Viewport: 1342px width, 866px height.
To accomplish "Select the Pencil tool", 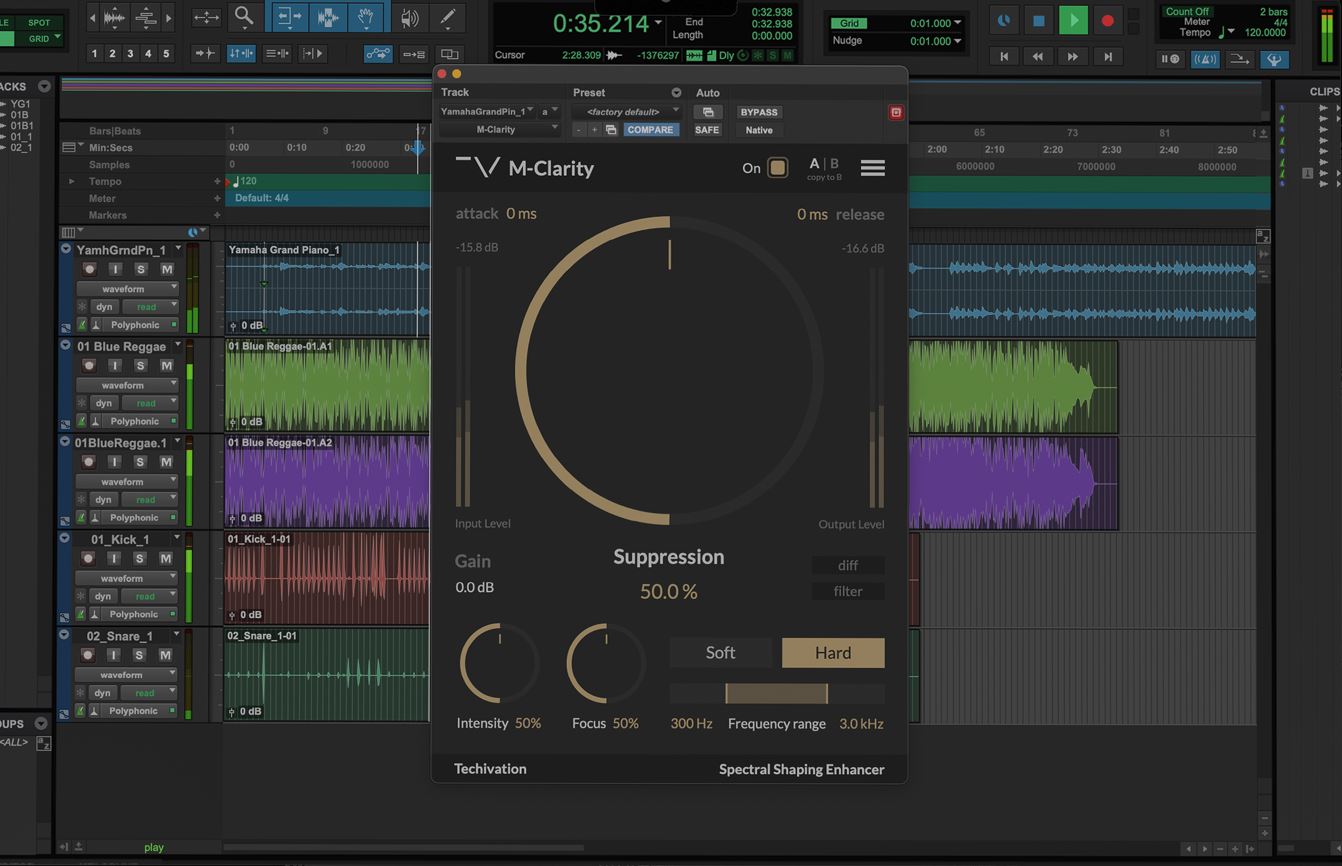I will point(447,17).
